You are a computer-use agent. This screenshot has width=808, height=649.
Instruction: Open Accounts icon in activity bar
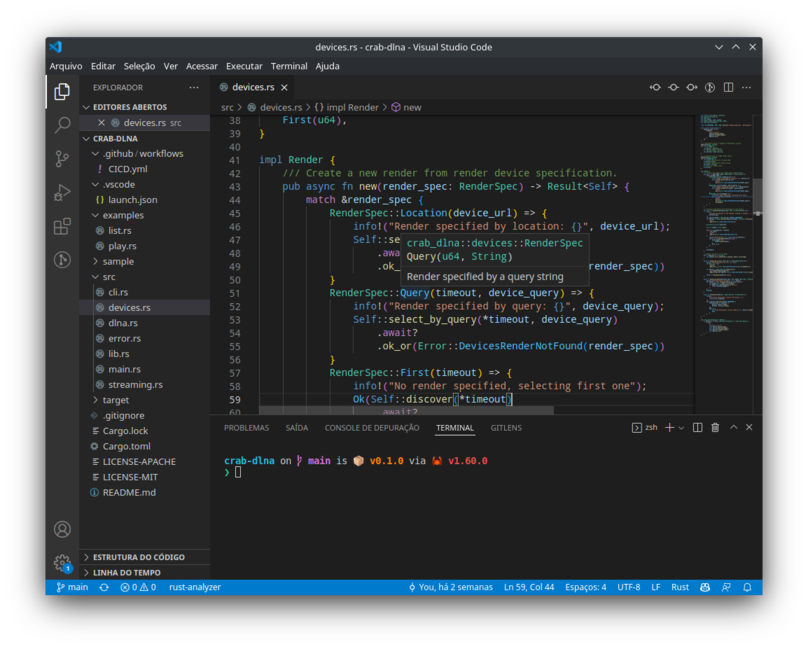(x=62, y=529)
